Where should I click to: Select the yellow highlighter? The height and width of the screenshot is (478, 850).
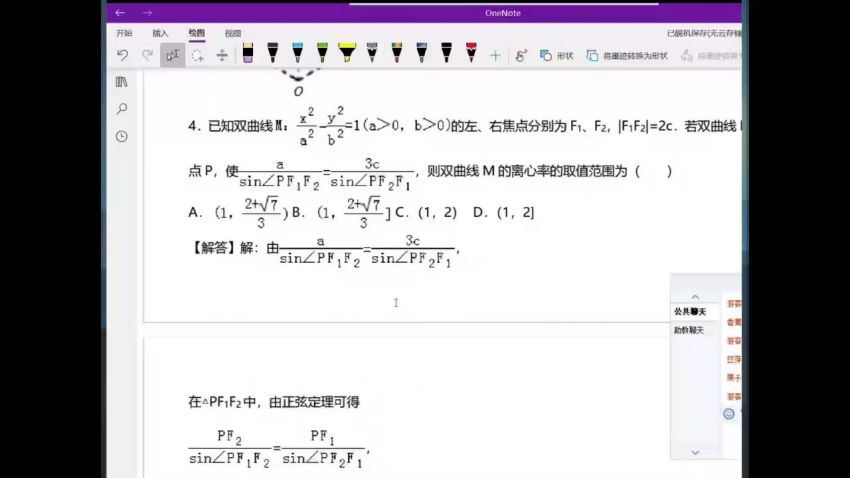347,53
